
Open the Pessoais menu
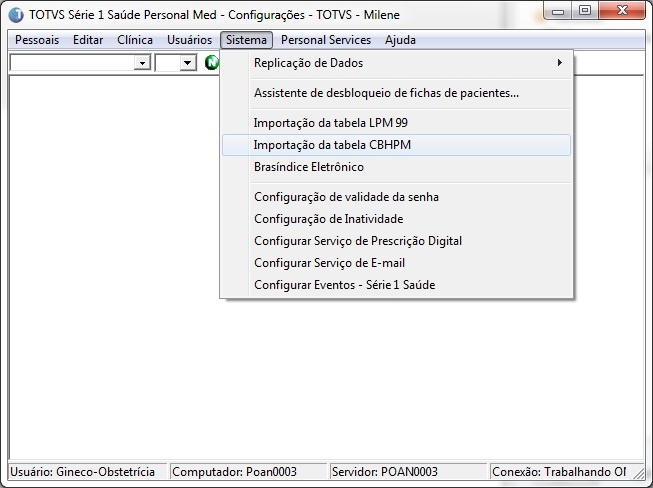coord(37,40)
